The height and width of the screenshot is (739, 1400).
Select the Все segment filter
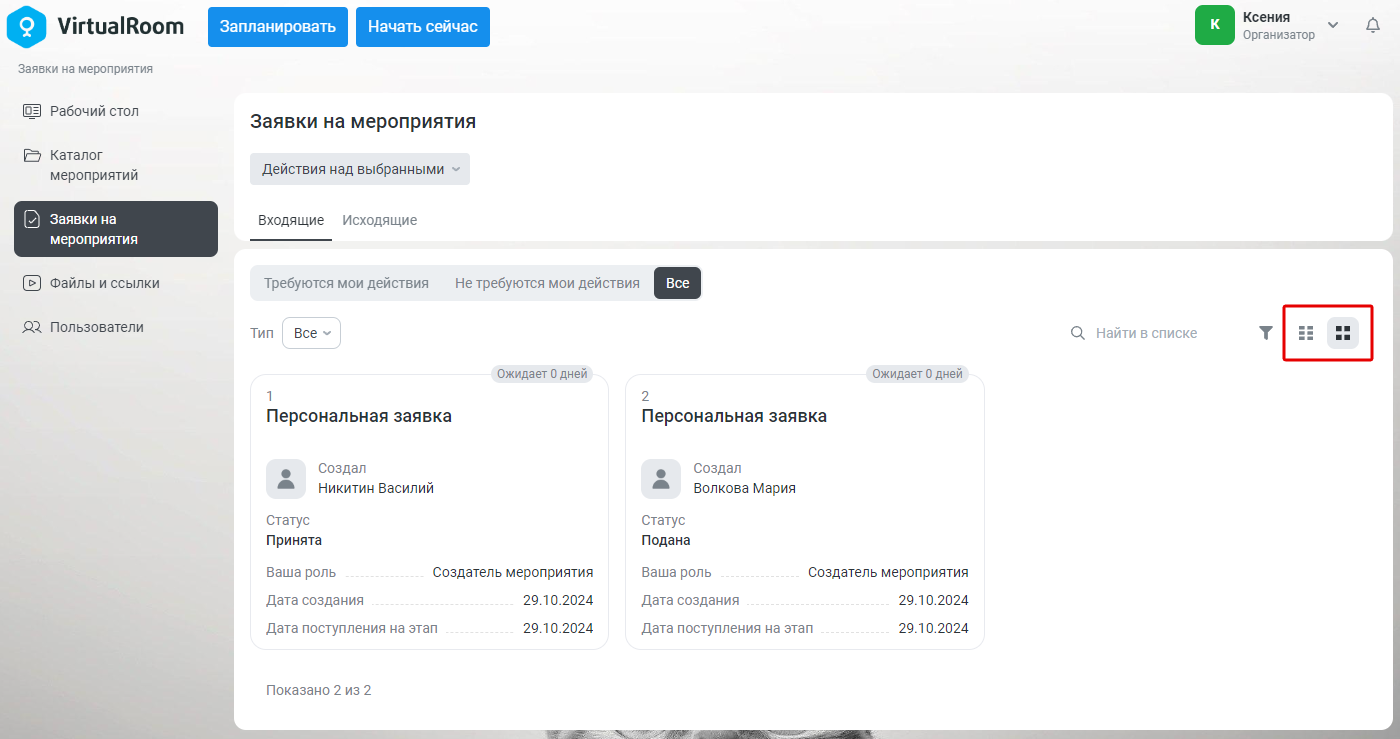pos(678,283)
